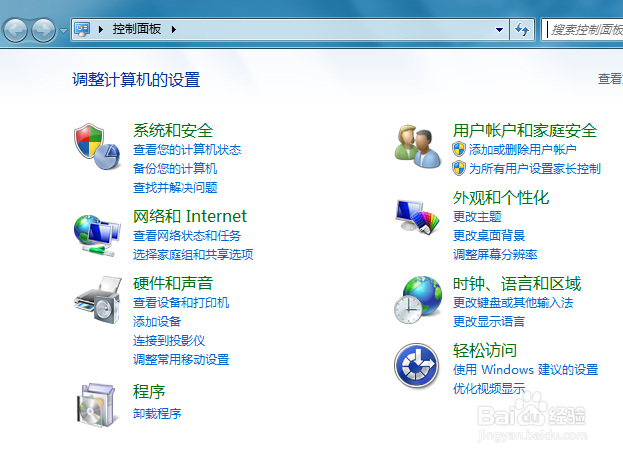Click 添加或删除用户帐户 link
The width and height of the screenshot is (623, 457).
(x=522, y=150)
